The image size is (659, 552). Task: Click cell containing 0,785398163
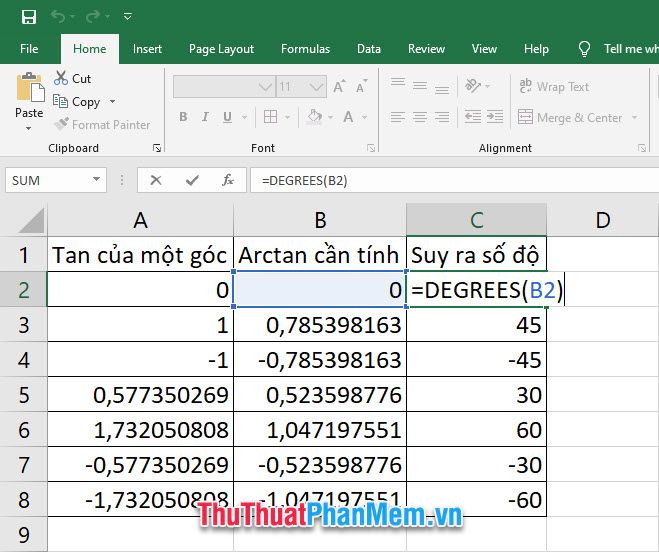click(x=320, y=325)
